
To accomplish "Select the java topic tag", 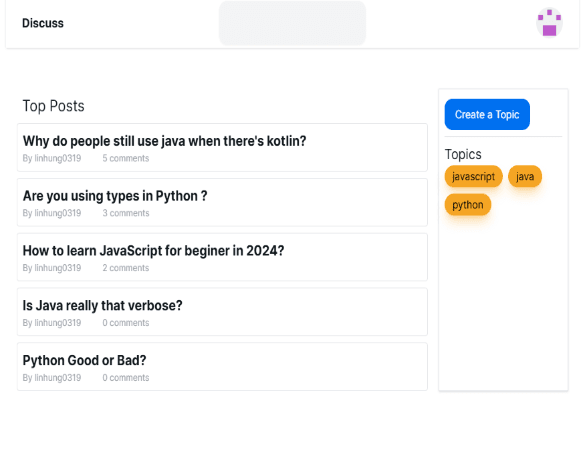I will 525,176.
